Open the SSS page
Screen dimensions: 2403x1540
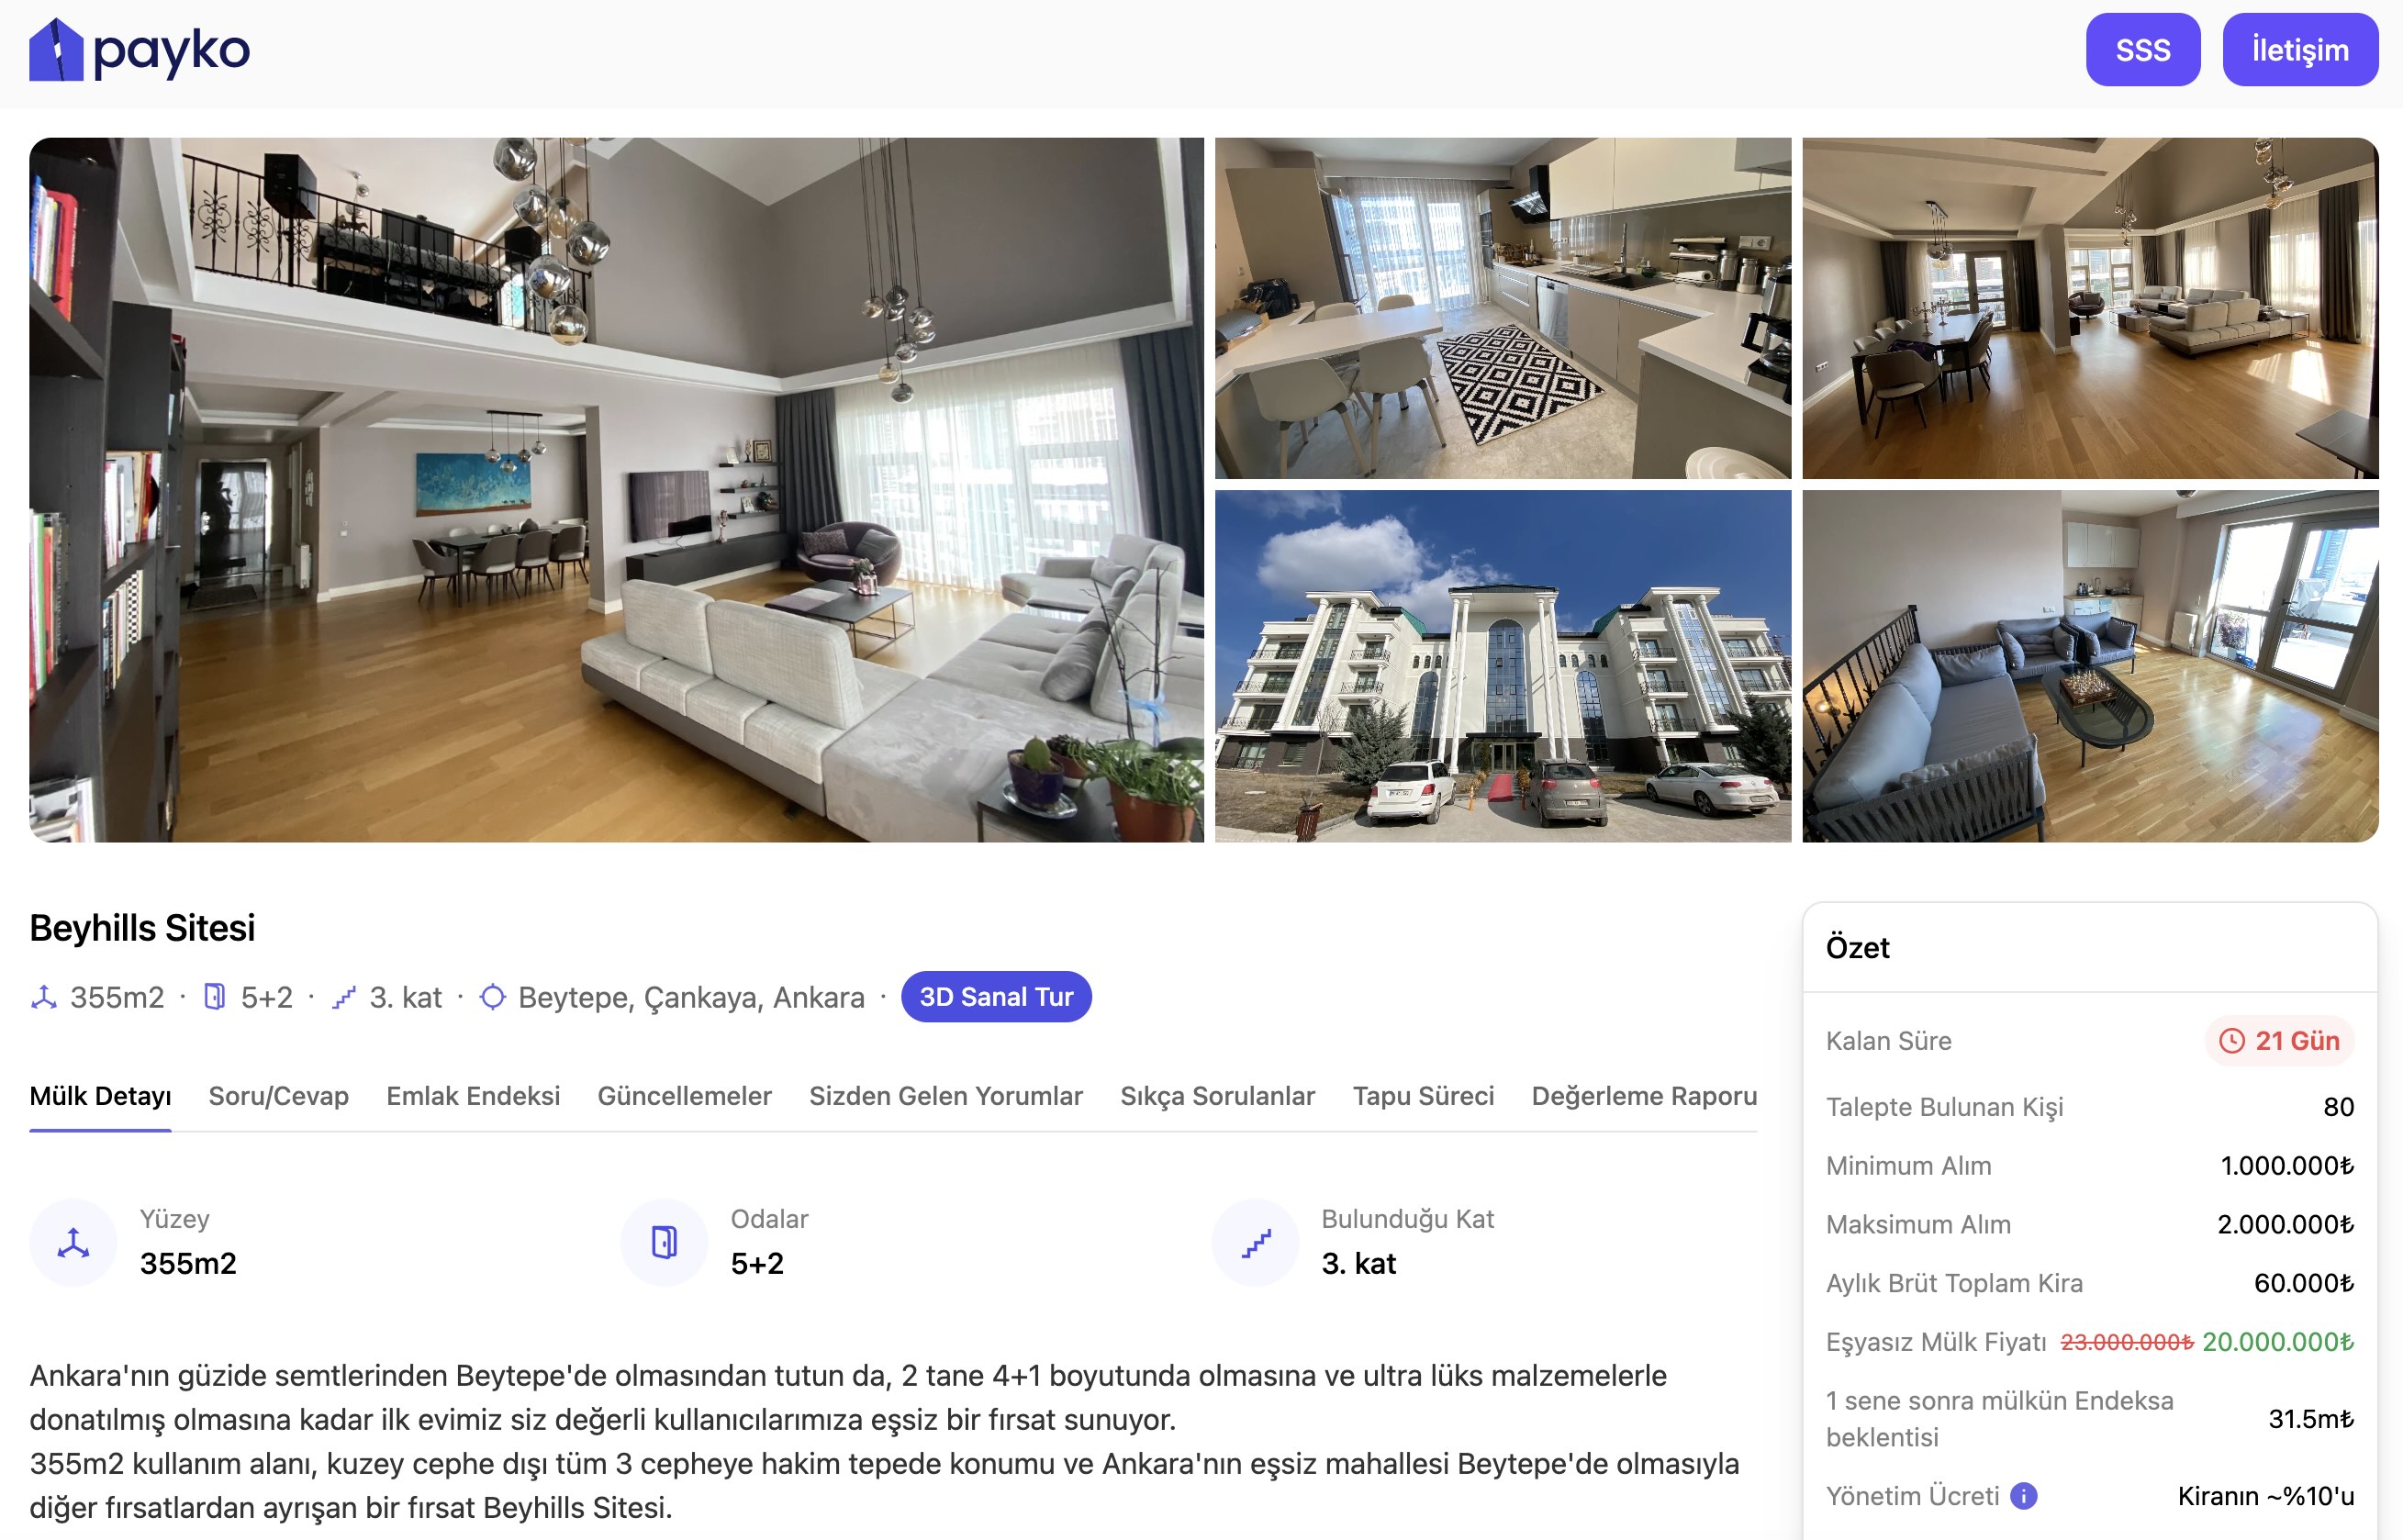click(x=2143, y=50)
